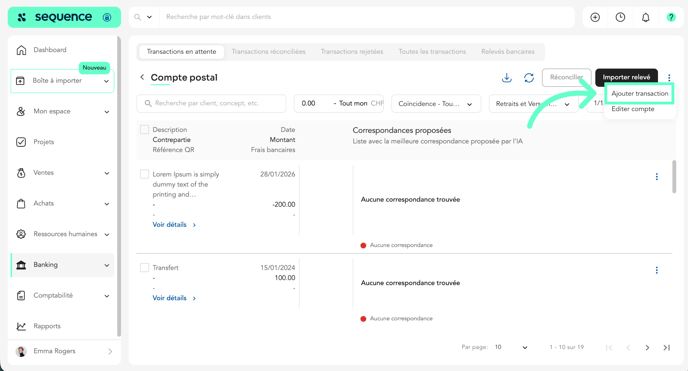Expand the Comptabilité chevron
This screenshot has height=371, width=688.
coord(107,296)
